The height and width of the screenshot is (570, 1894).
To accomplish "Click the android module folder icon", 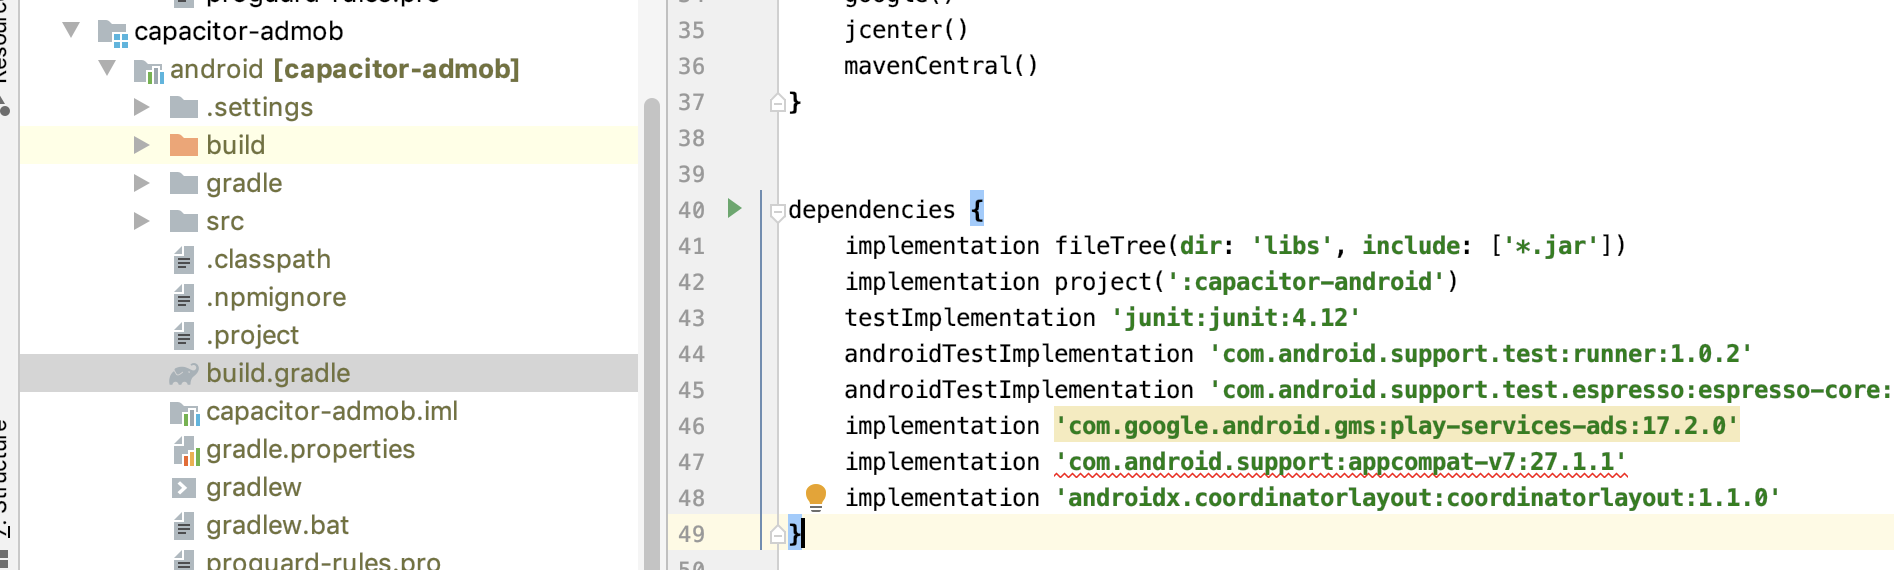I will point(149,71).
